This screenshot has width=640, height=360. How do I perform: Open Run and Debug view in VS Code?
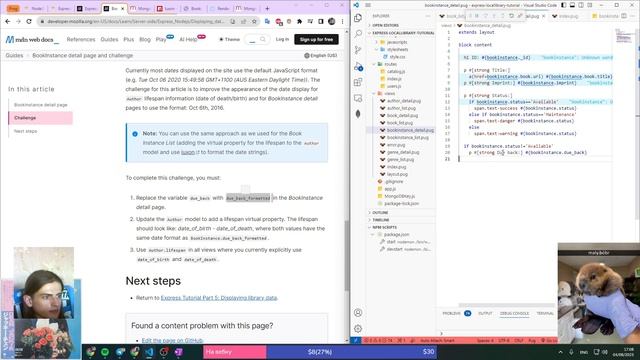click(358, 66)
